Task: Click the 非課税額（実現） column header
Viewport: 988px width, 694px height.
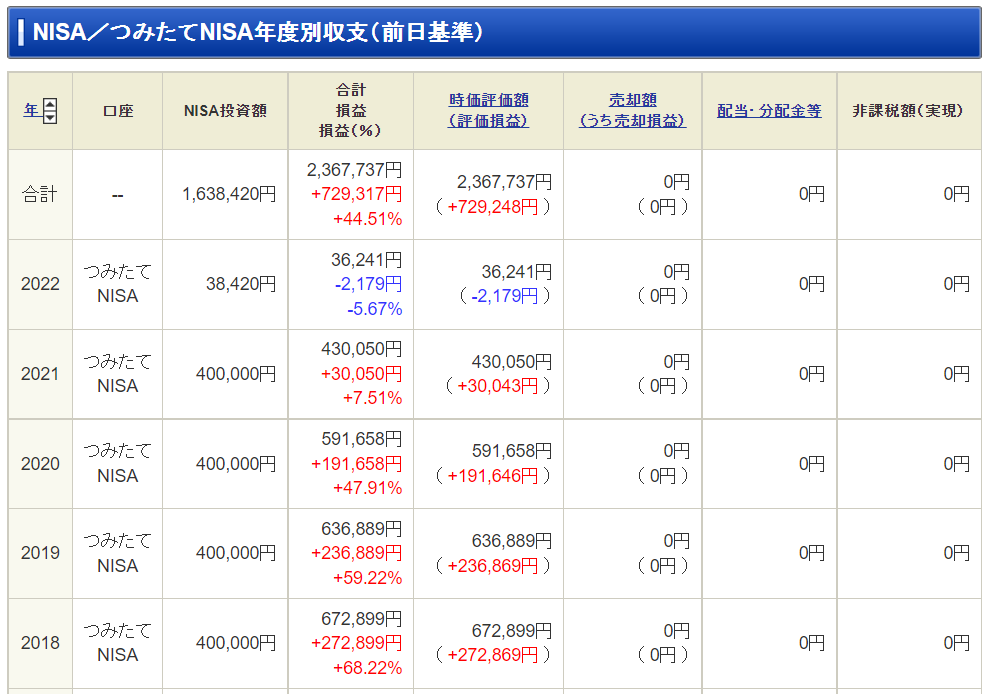Action: pos(907,111)
